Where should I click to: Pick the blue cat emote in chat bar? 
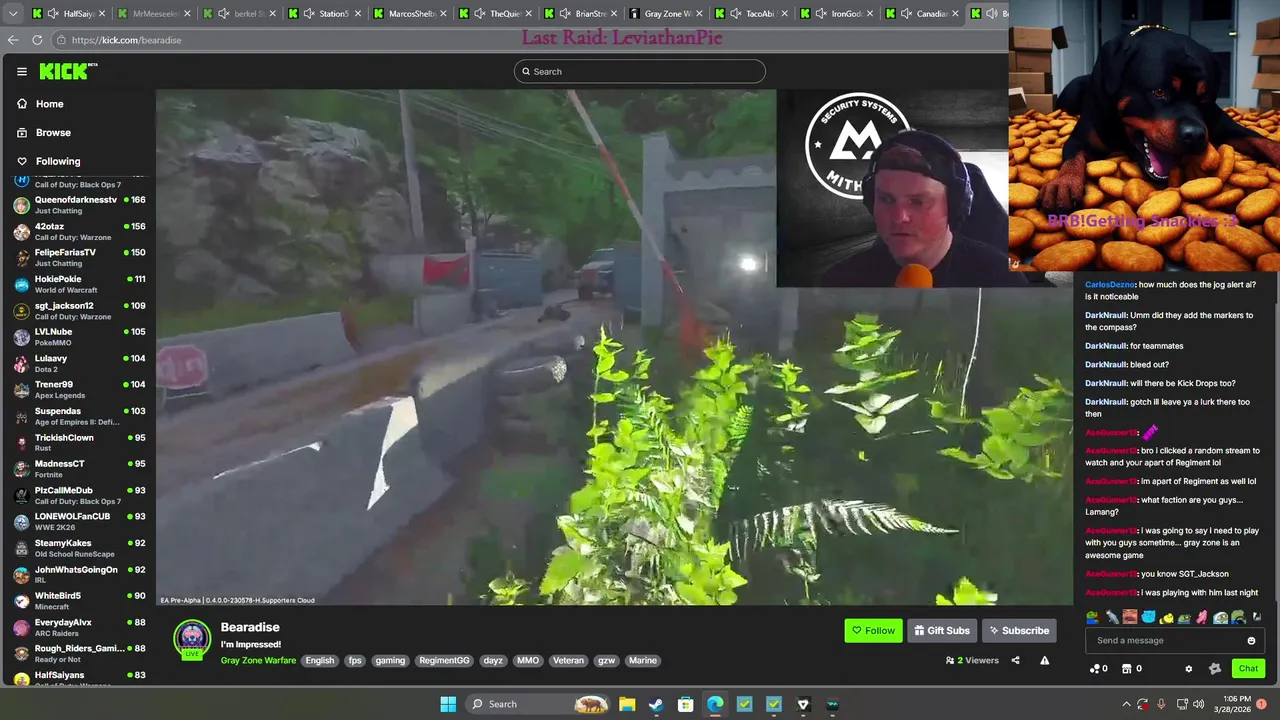coord(1148,617)
